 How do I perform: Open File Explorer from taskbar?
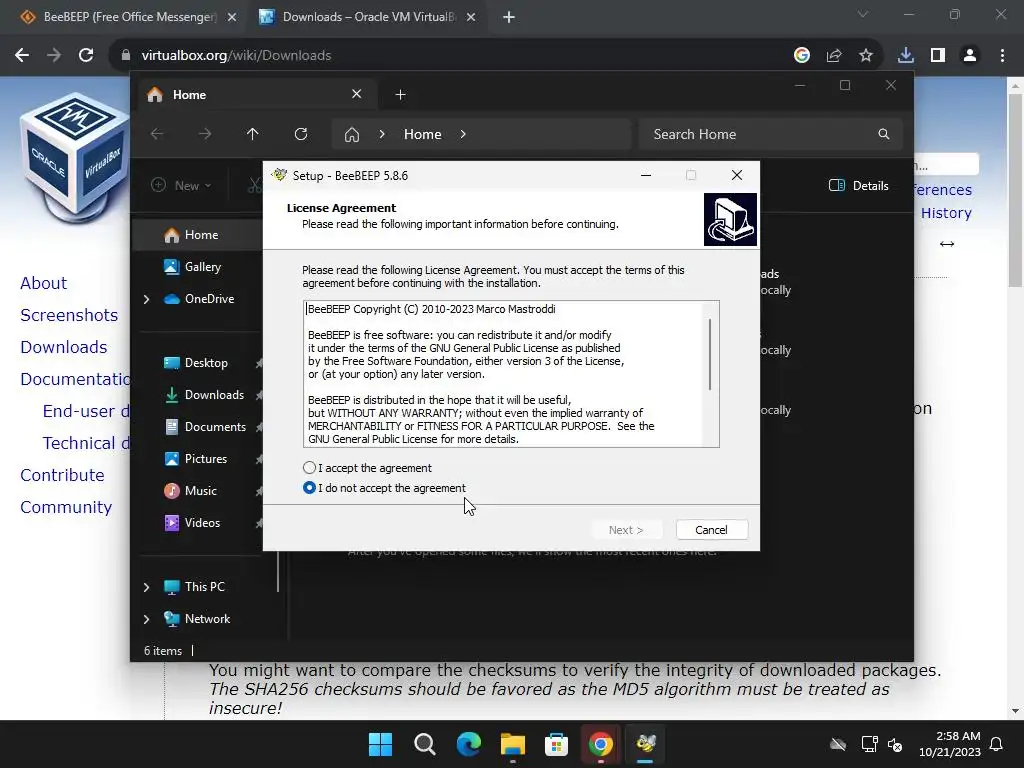pyautogui.click(x=513, y=744)
